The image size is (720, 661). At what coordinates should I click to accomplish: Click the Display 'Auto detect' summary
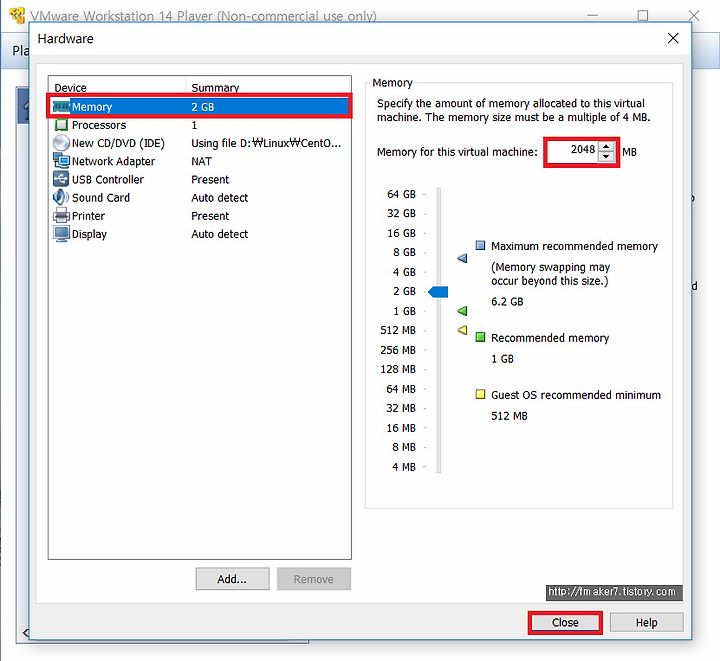tap(219, 234)
